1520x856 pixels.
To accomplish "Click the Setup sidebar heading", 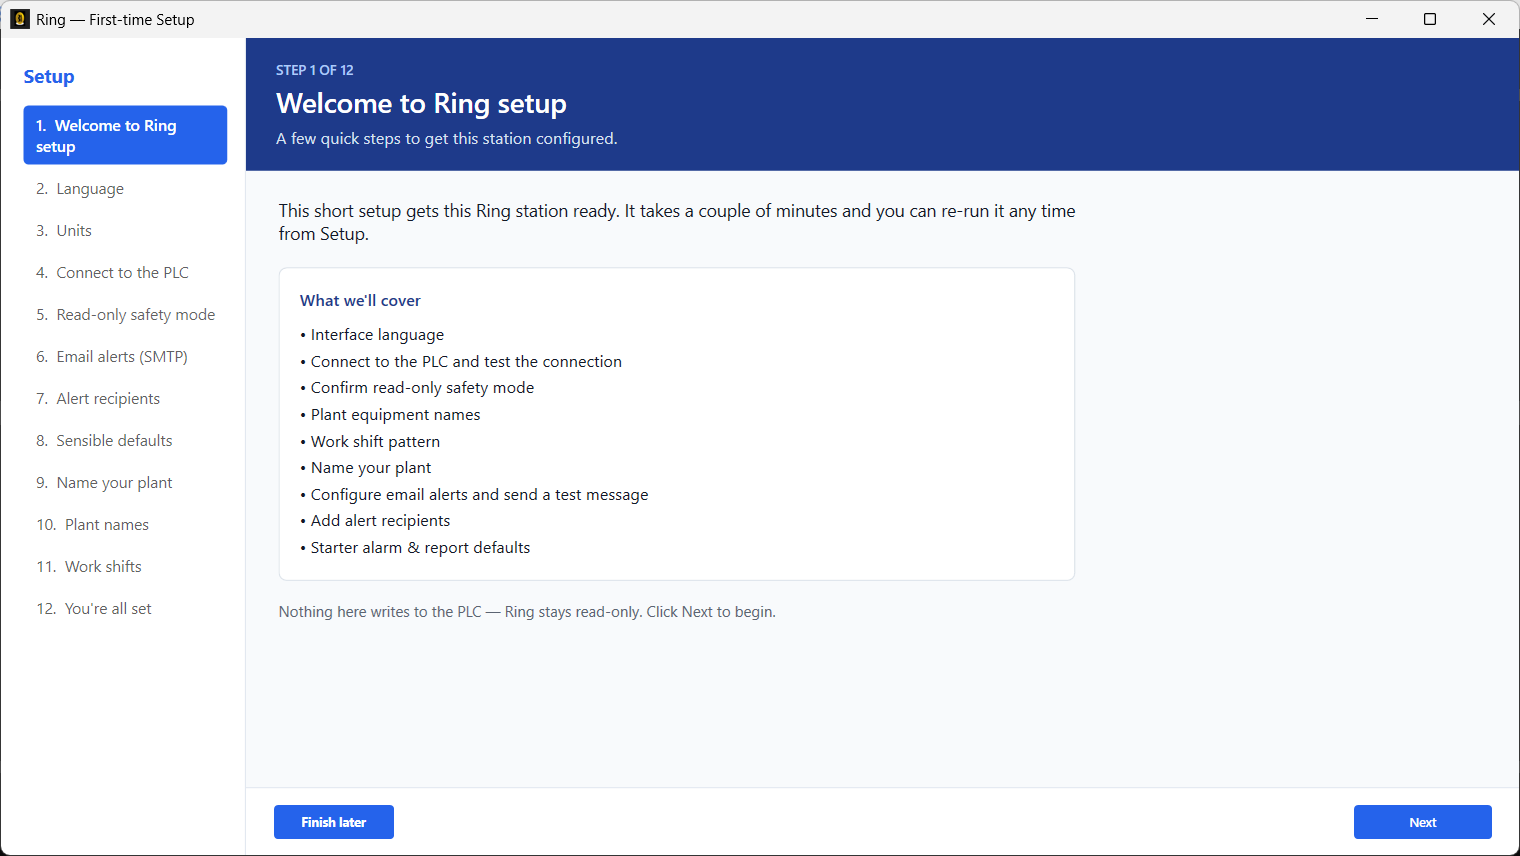I will tap(49, 77).
